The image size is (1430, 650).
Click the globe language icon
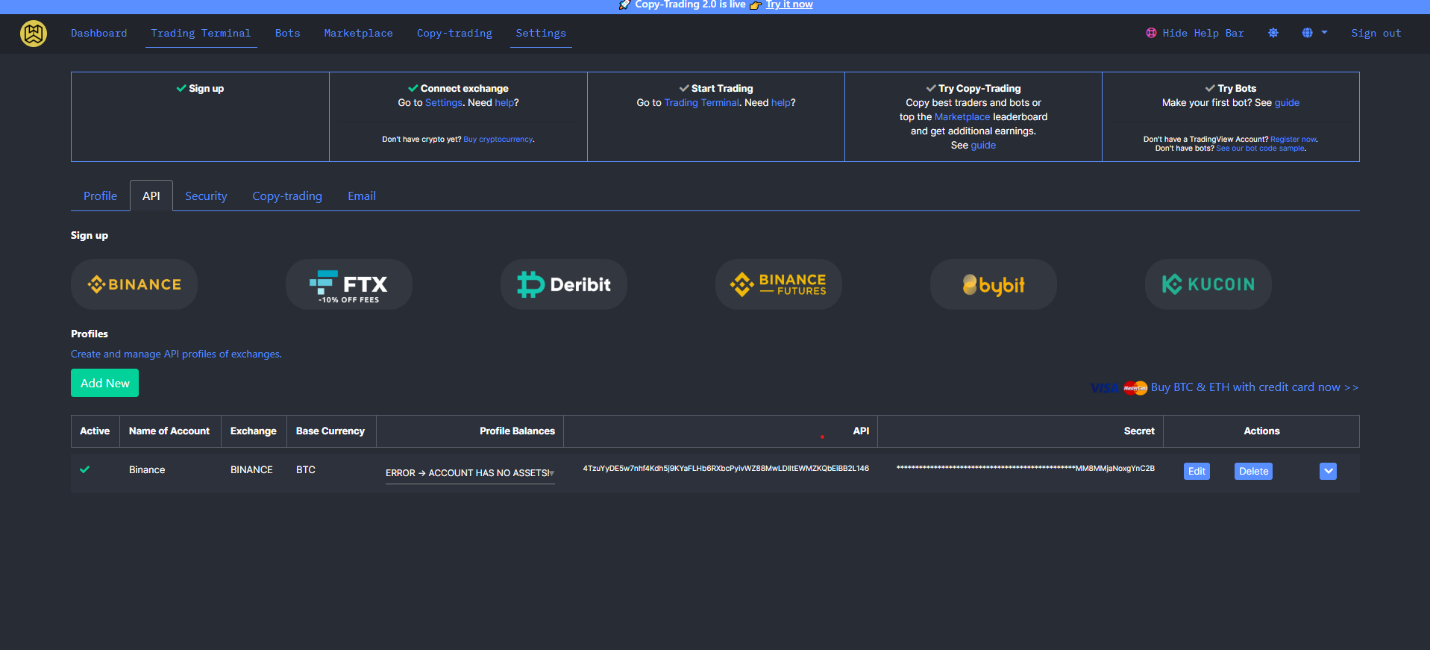click(1307, 33)
